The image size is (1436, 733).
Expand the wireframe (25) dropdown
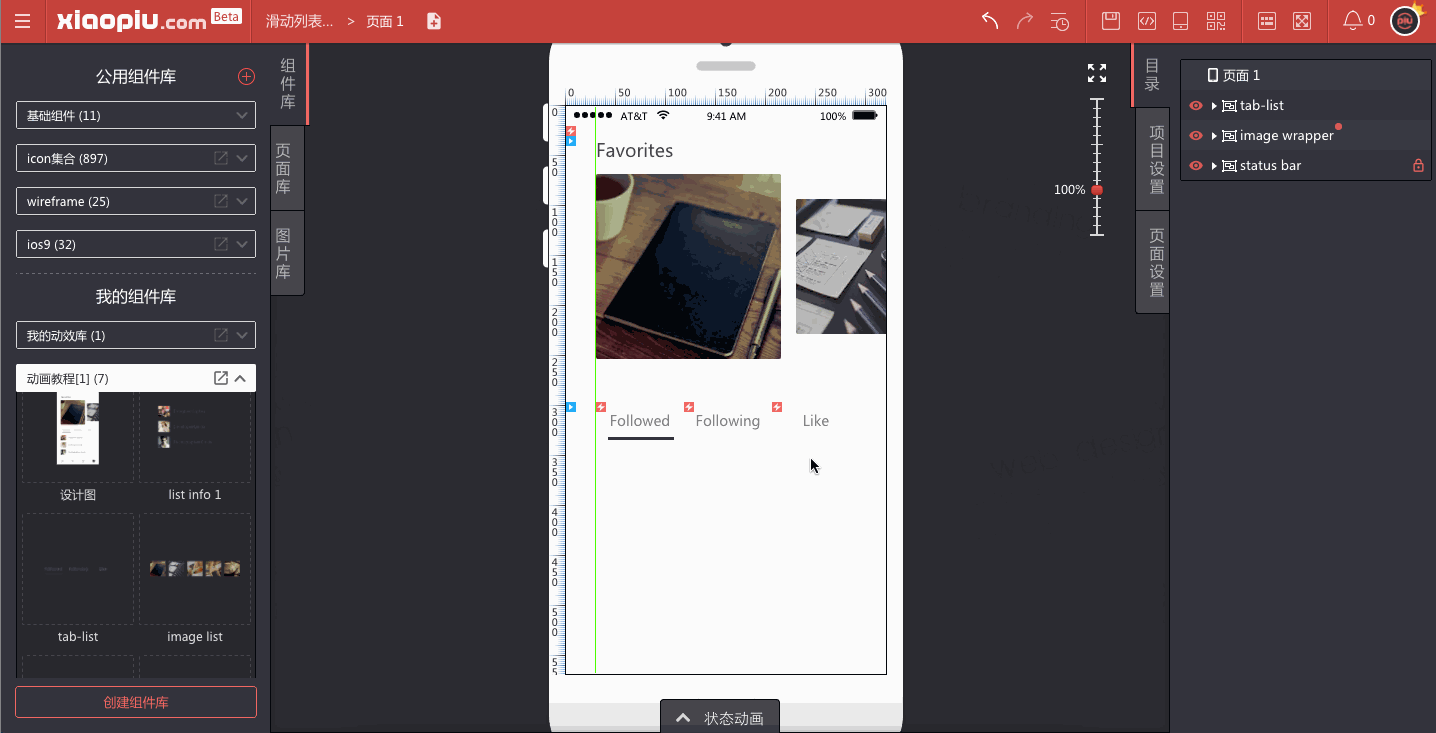pos(242,201)
